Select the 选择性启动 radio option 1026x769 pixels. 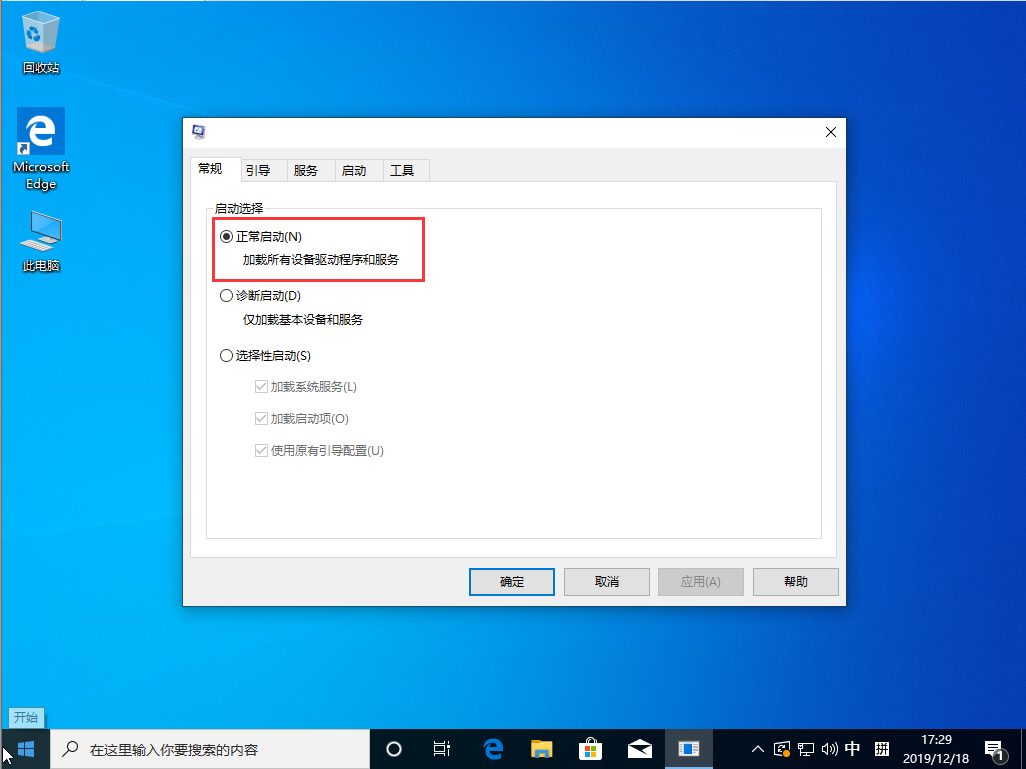[226, 355]
